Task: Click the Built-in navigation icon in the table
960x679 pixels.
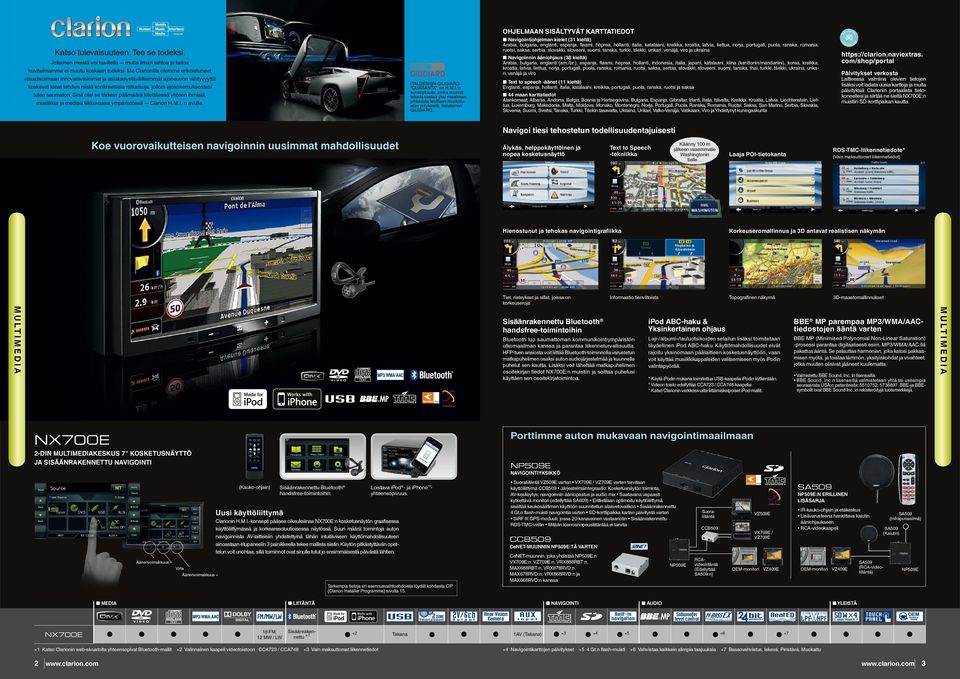Action: pos(623,617)
